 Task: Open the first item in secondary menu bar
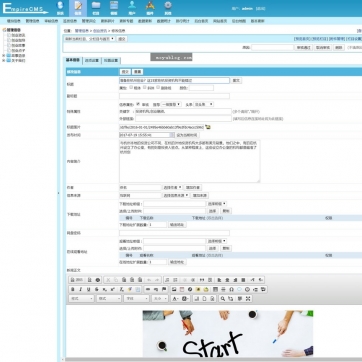[x=14, y=21]
